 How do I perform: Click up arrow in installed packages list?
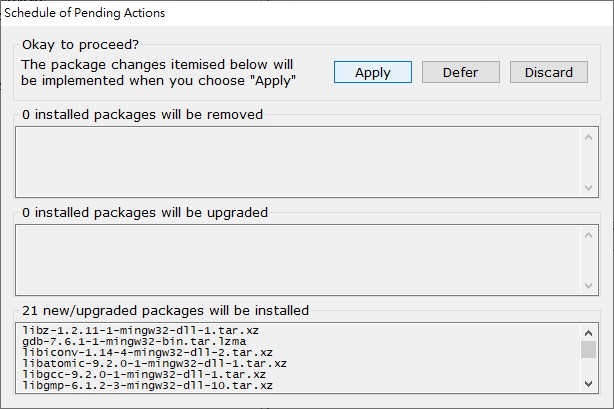pyautogui.click(x=588, y=333)
